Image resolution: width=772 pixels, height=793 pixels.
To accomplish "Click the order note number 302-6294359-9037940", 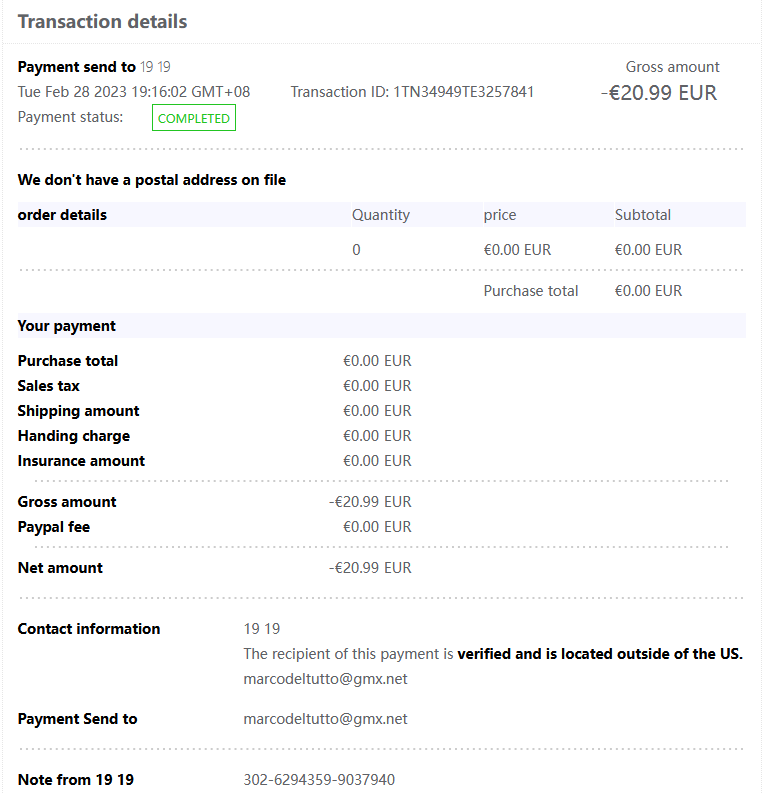I will tap(319, 780).
